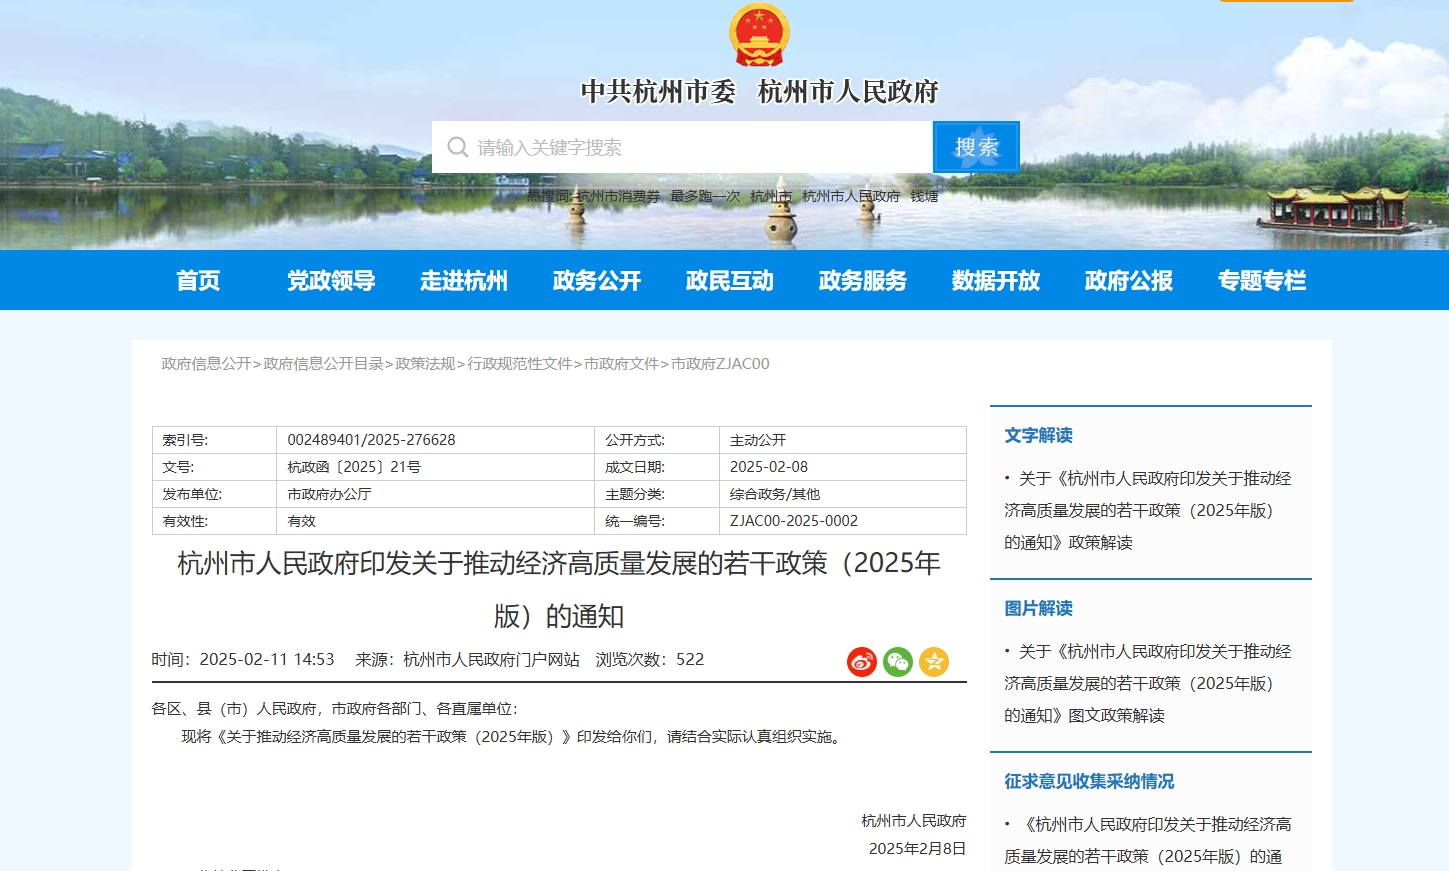Click the national emblem logo
The image size is (1449, 871).
(x=759, y=35)
